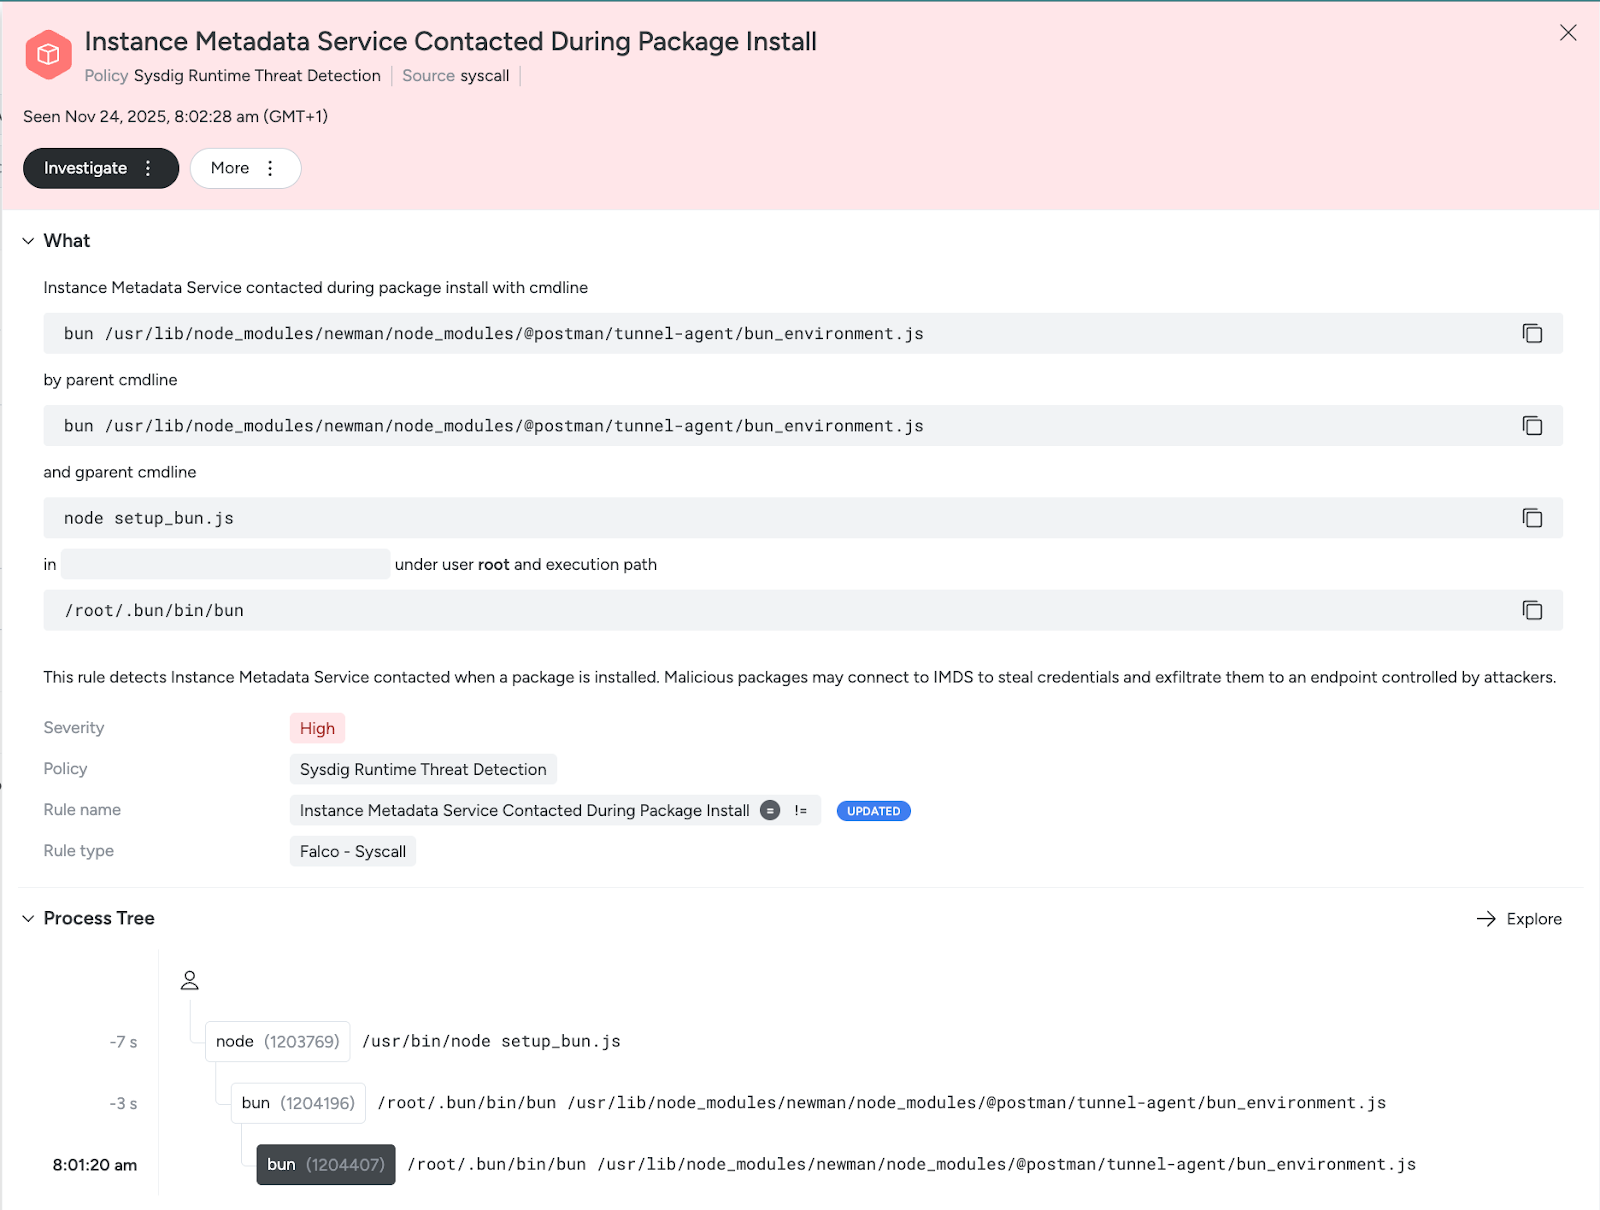This screenshot has height=1210, width=1600.
Task: Click the seen timestamp Nov 24, 2025
Action: click(175, 116)
